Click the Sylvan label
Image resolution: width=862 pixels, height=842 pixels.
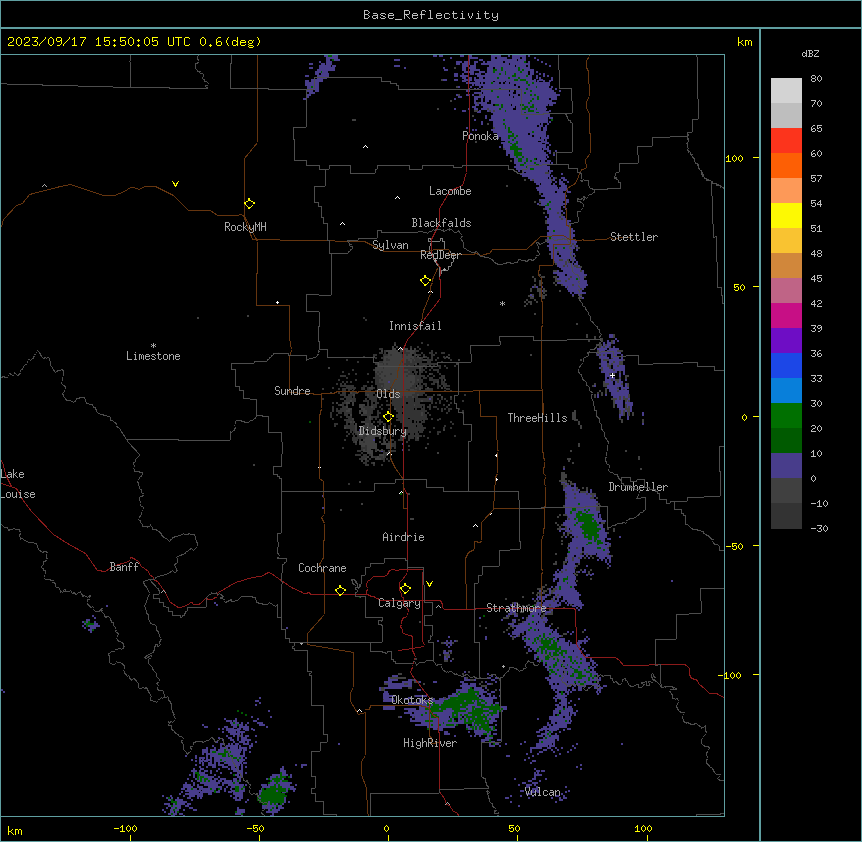point(390,245)
